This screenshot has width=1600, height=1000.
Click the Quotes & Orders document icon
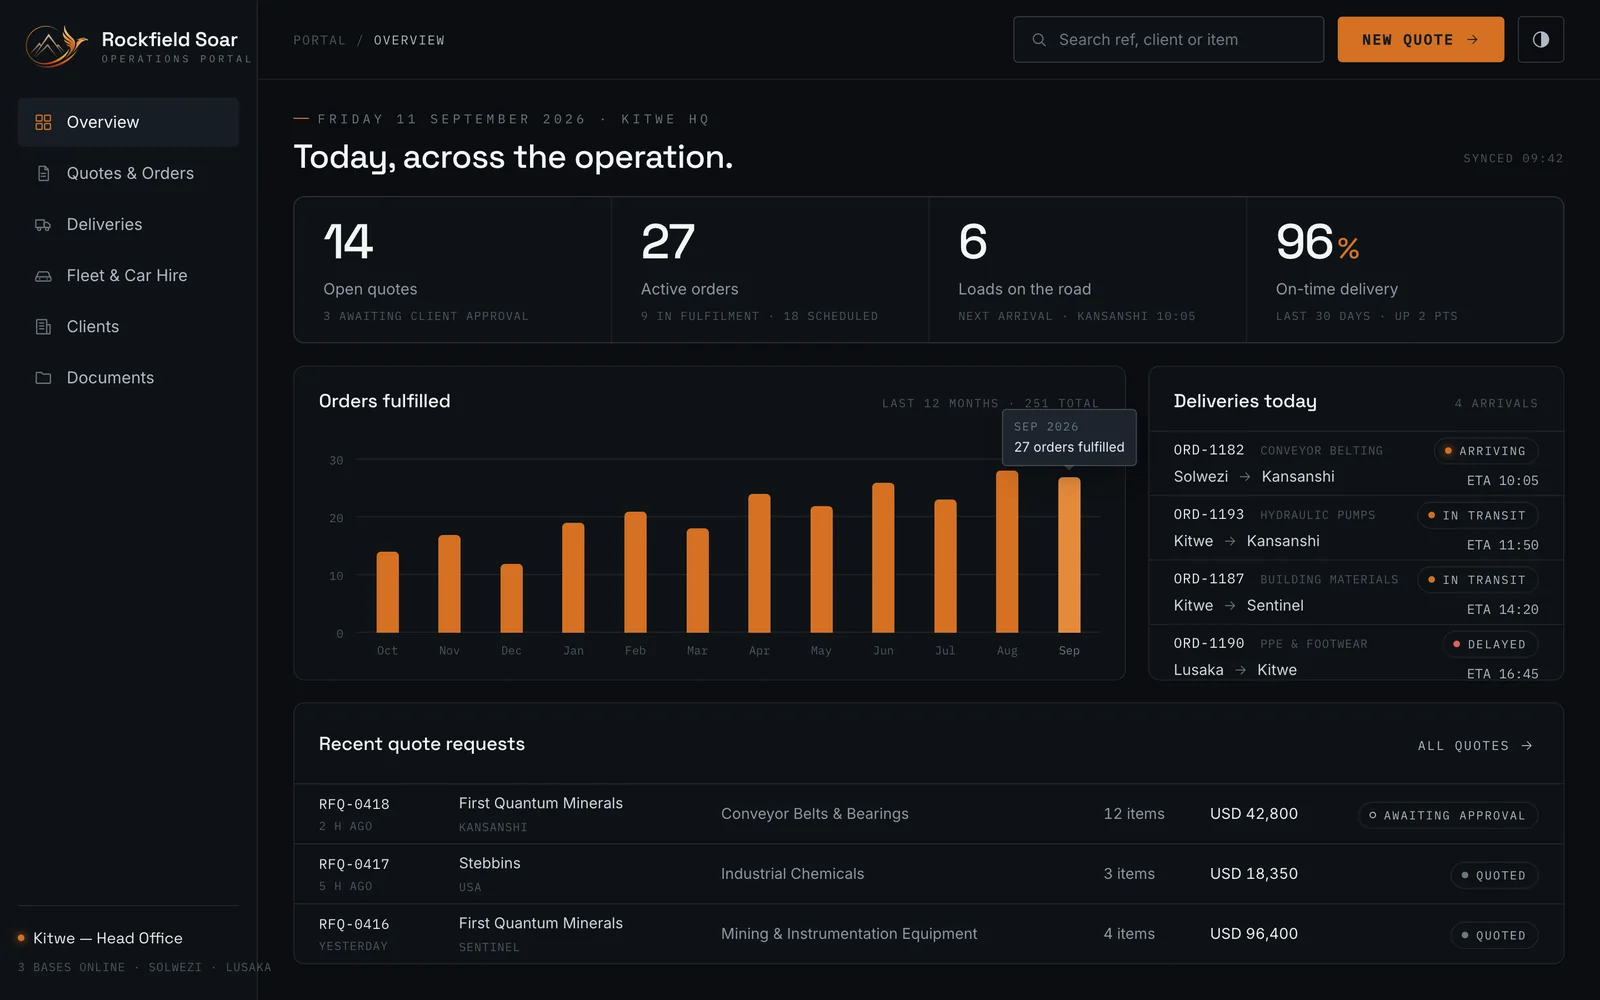click(x=43, y=173)
